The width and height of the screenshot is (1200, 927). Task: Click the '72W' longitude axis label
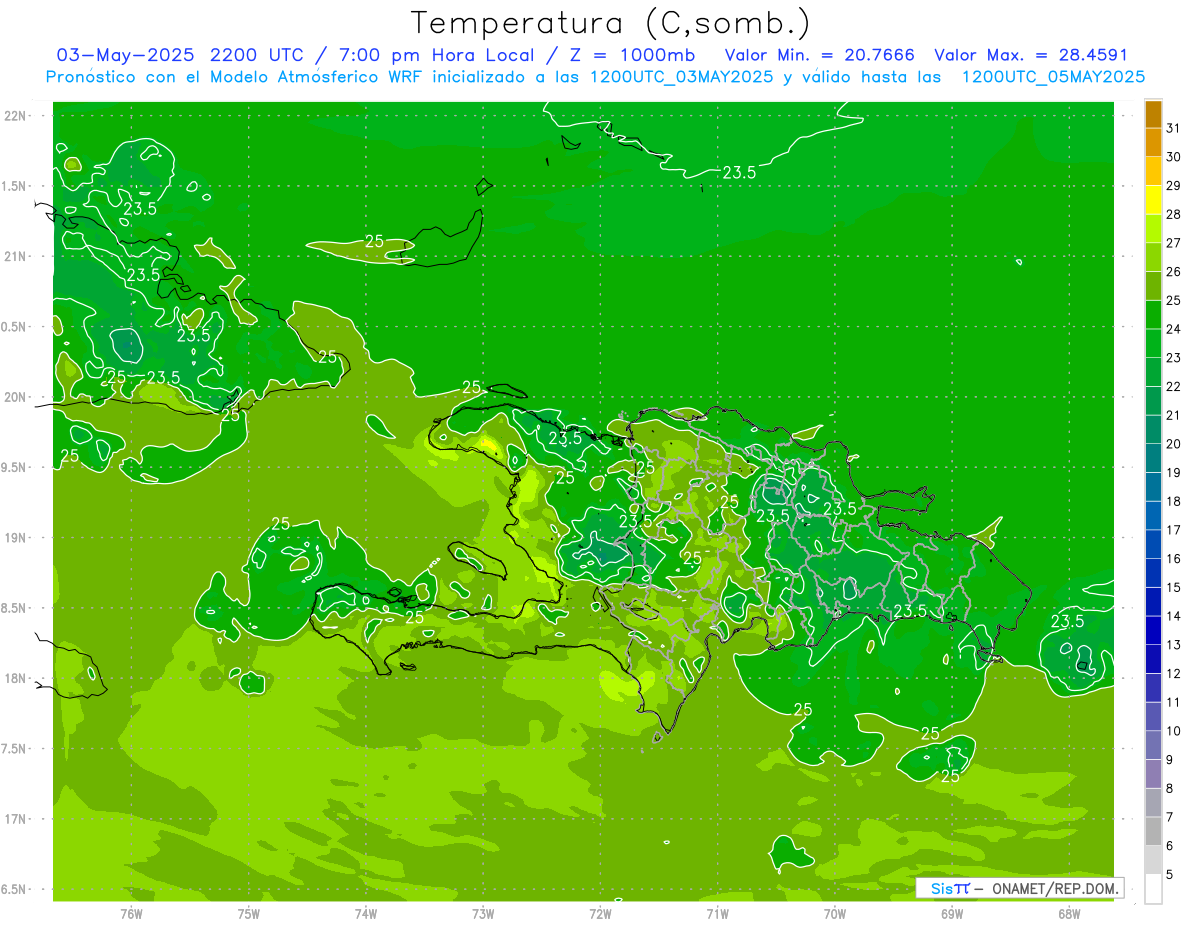coord(600,913)
